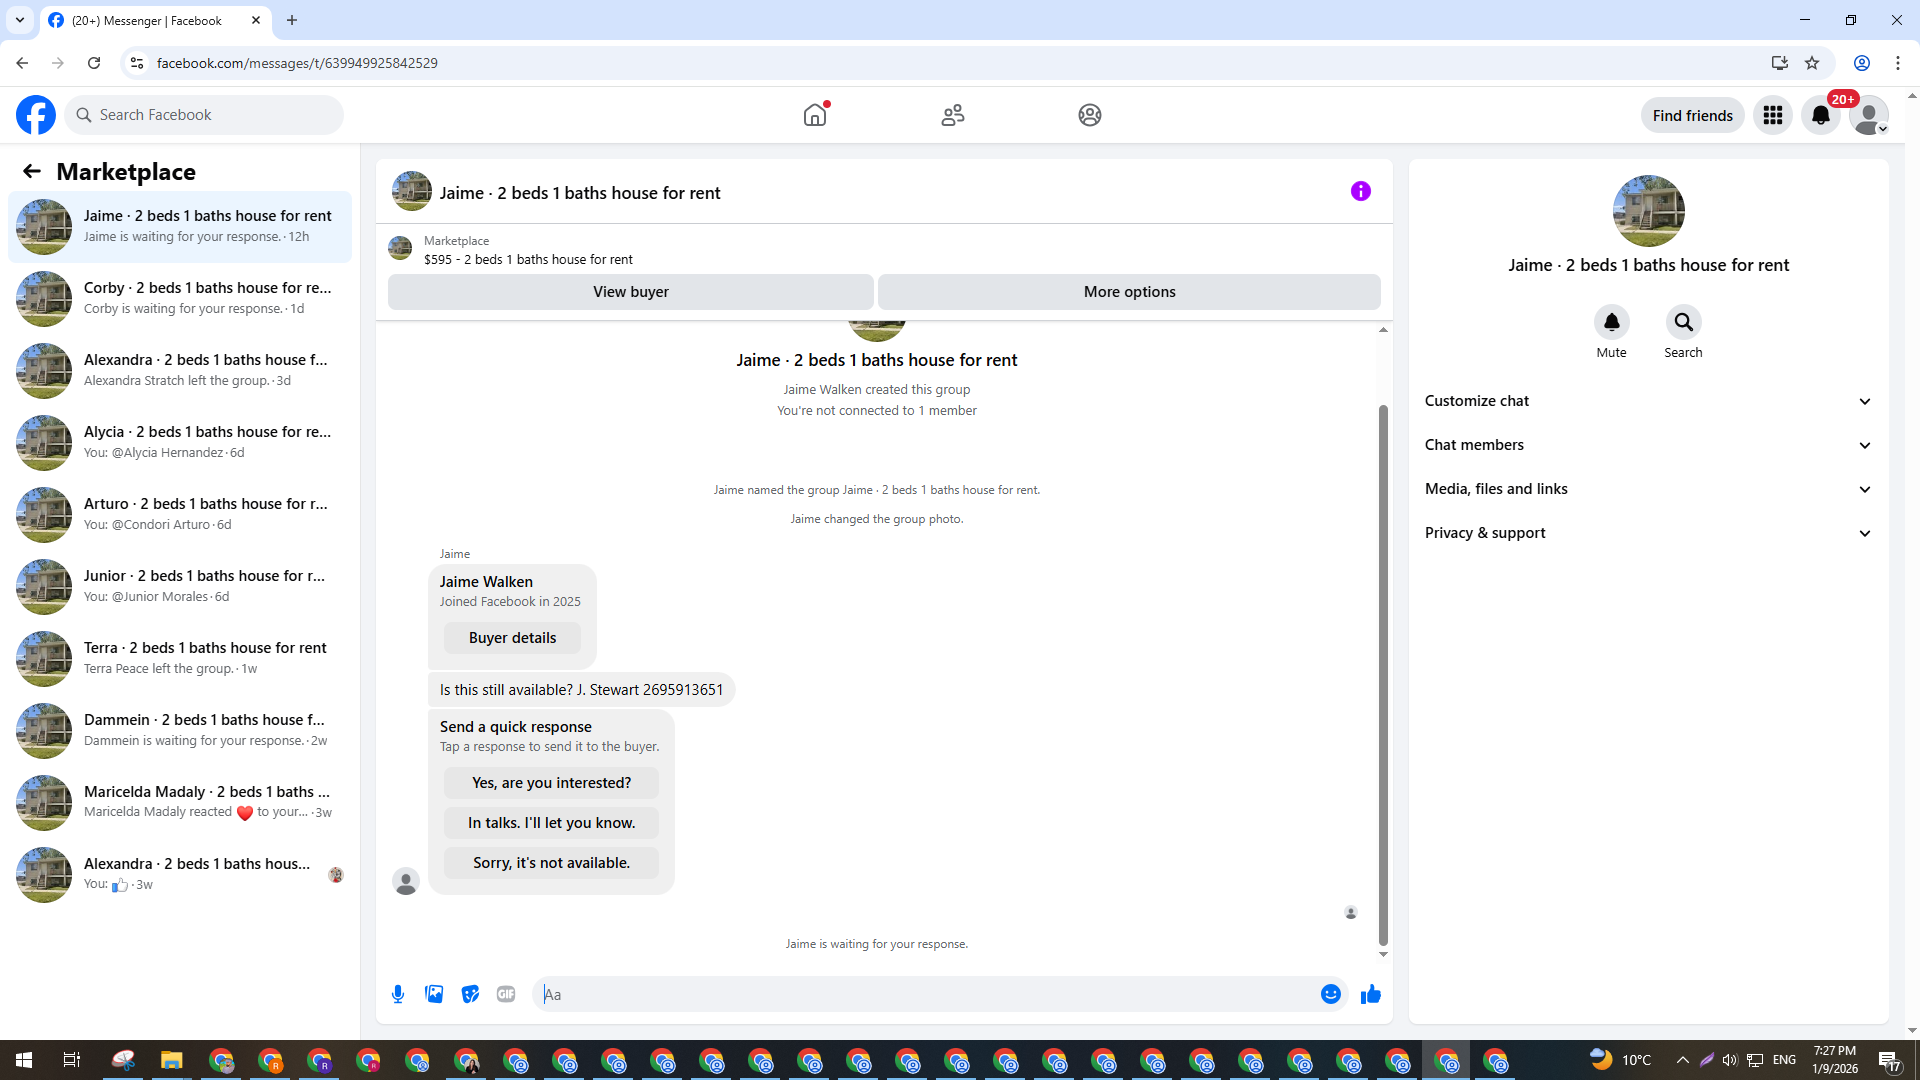Open the sticker picker icon
The width and height of the screenshot is (1920, 1080).
click(470, 994)
